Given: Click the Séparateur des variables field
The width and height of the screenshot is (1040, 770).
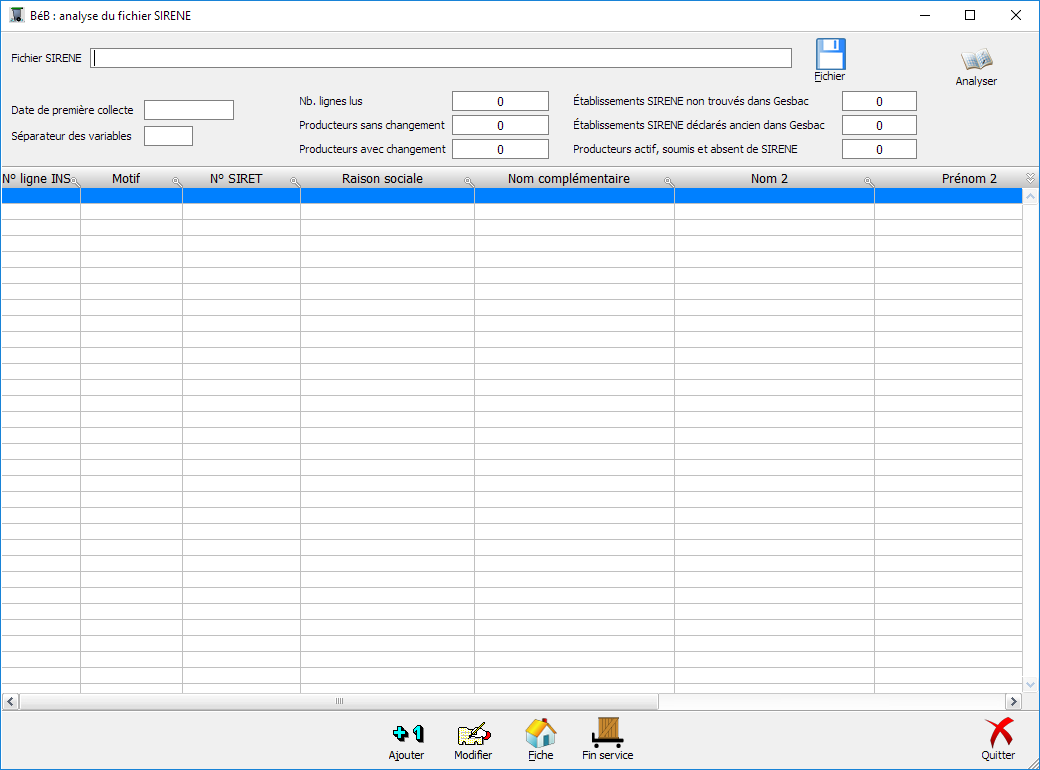Looking at the screenshot, I should pos(168,136).
